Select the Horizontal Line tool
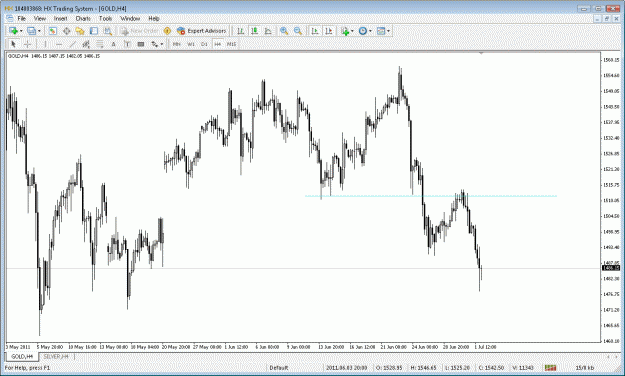Image resolution: width=625 pixels, height=376 pixels. click(59, 44)
